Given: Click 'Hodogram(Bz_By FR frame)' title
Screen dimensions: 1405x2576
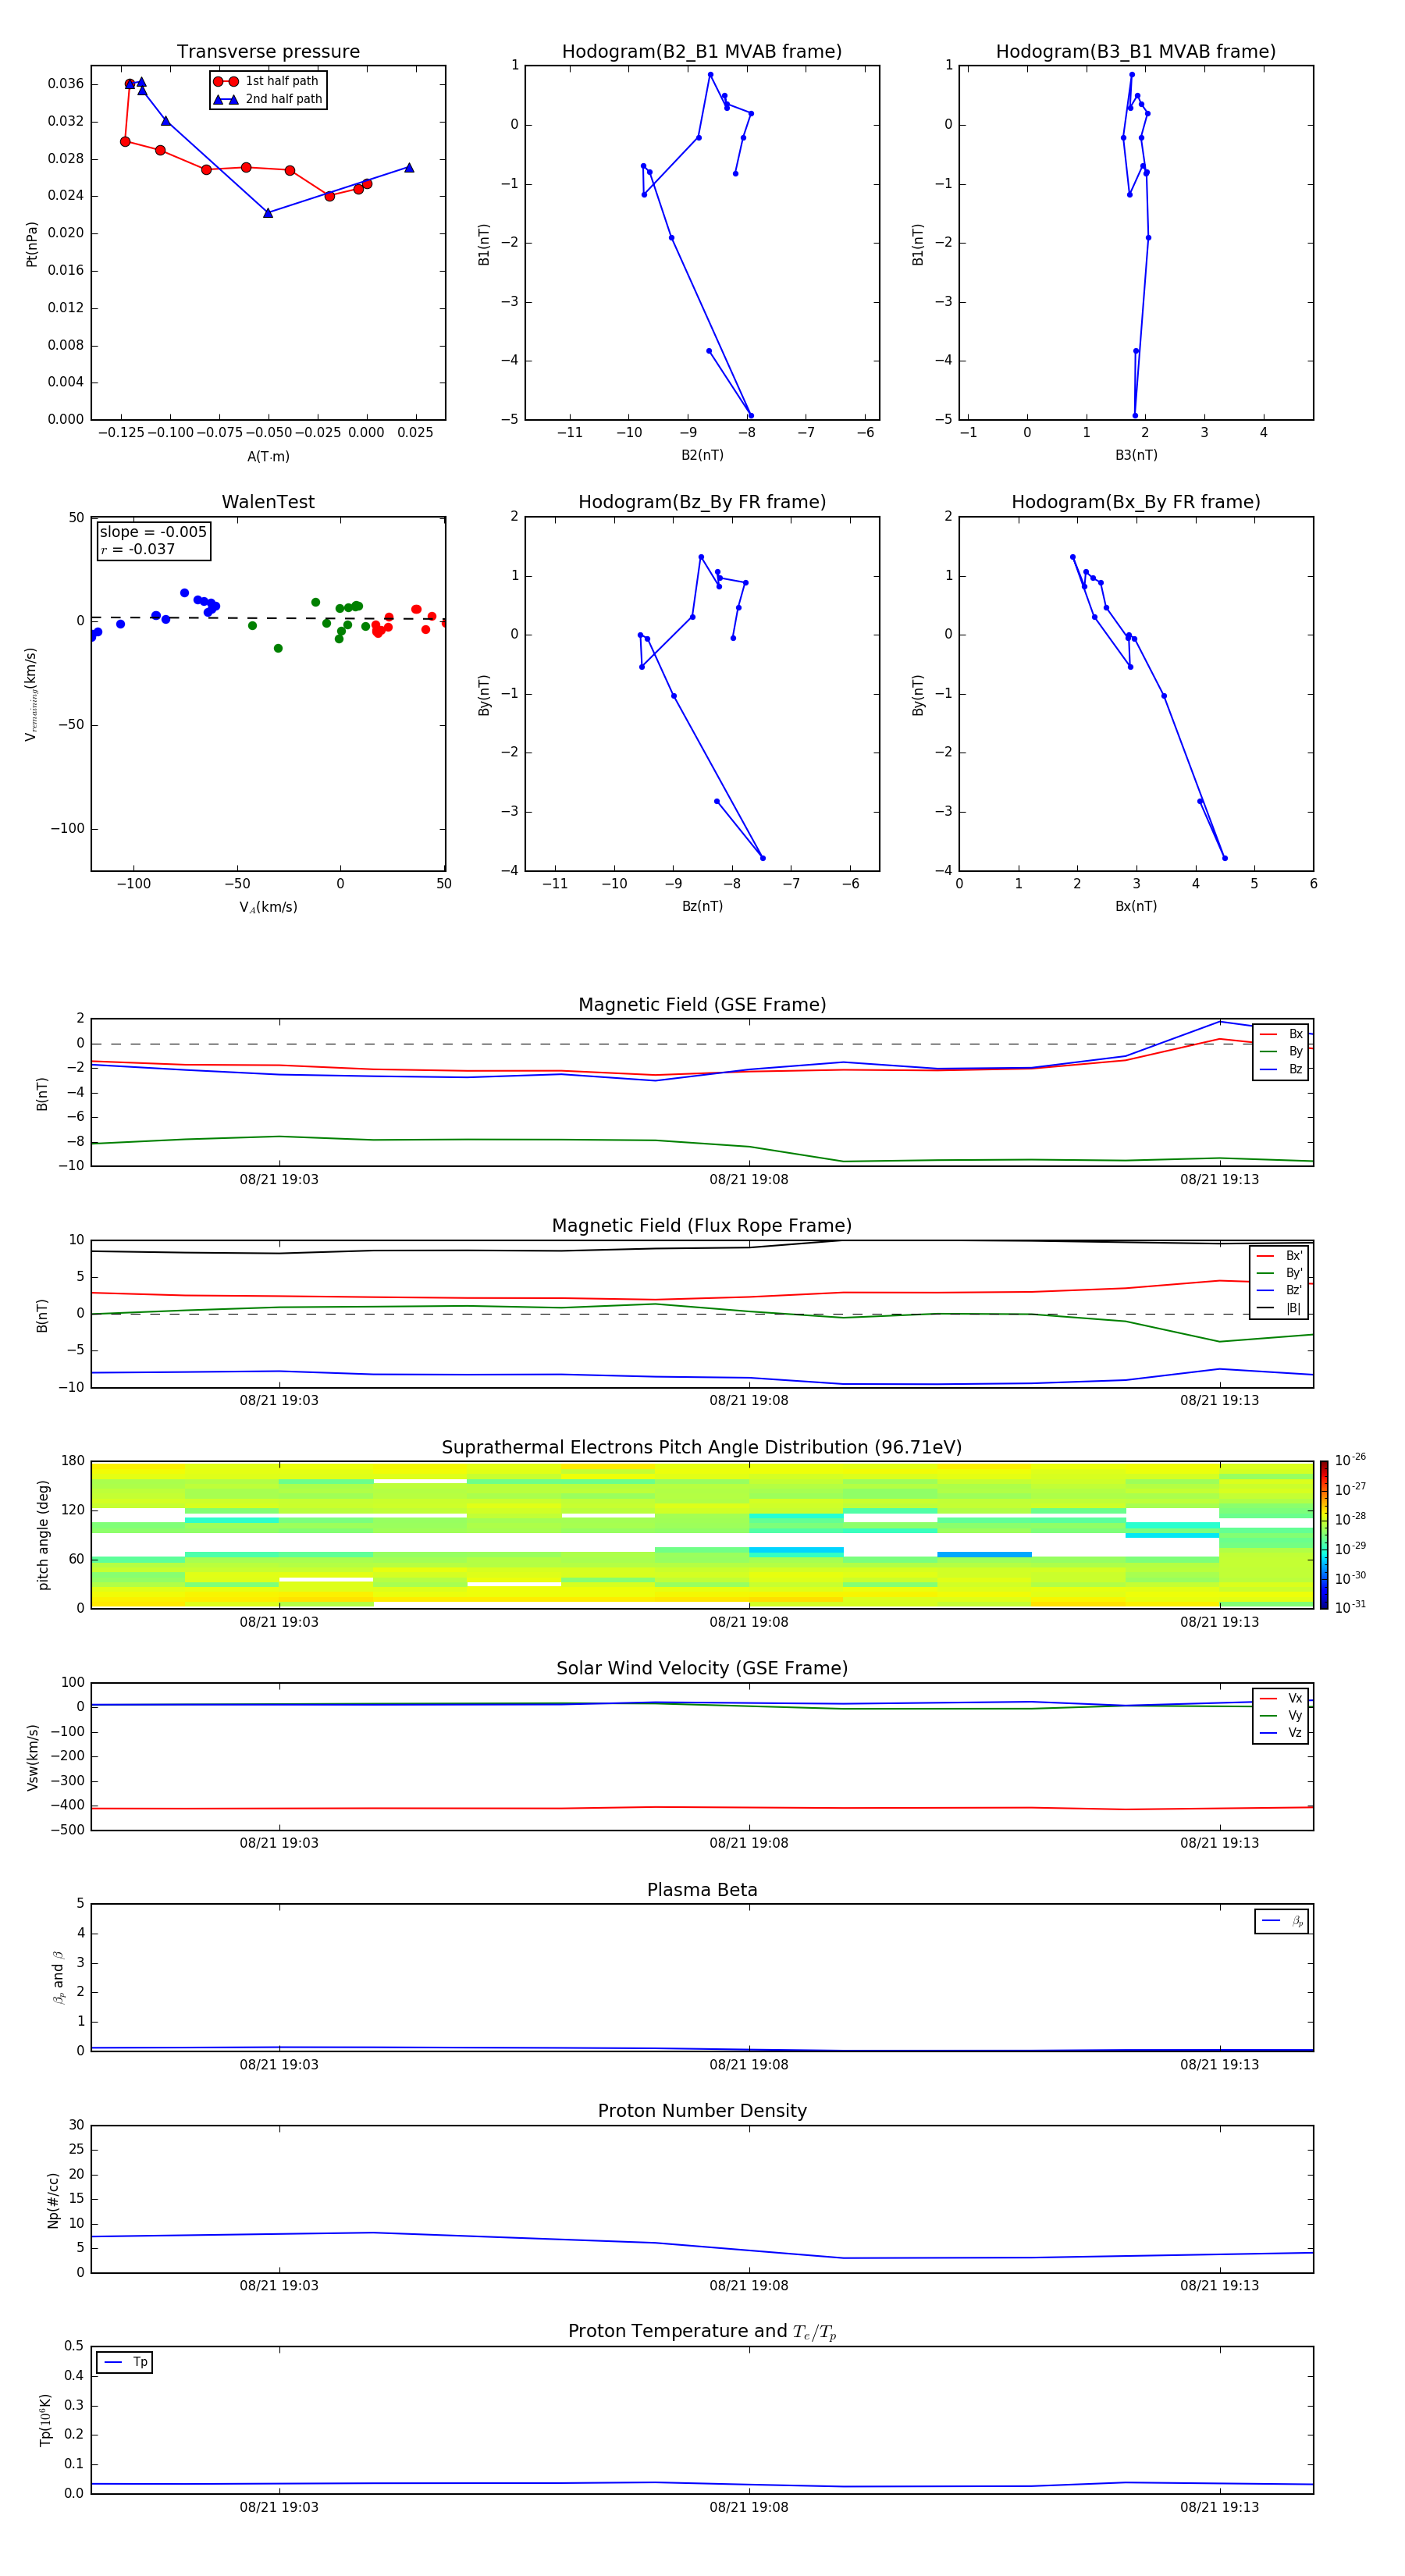Looking at the screenshot, I should [x=702, y=502].
